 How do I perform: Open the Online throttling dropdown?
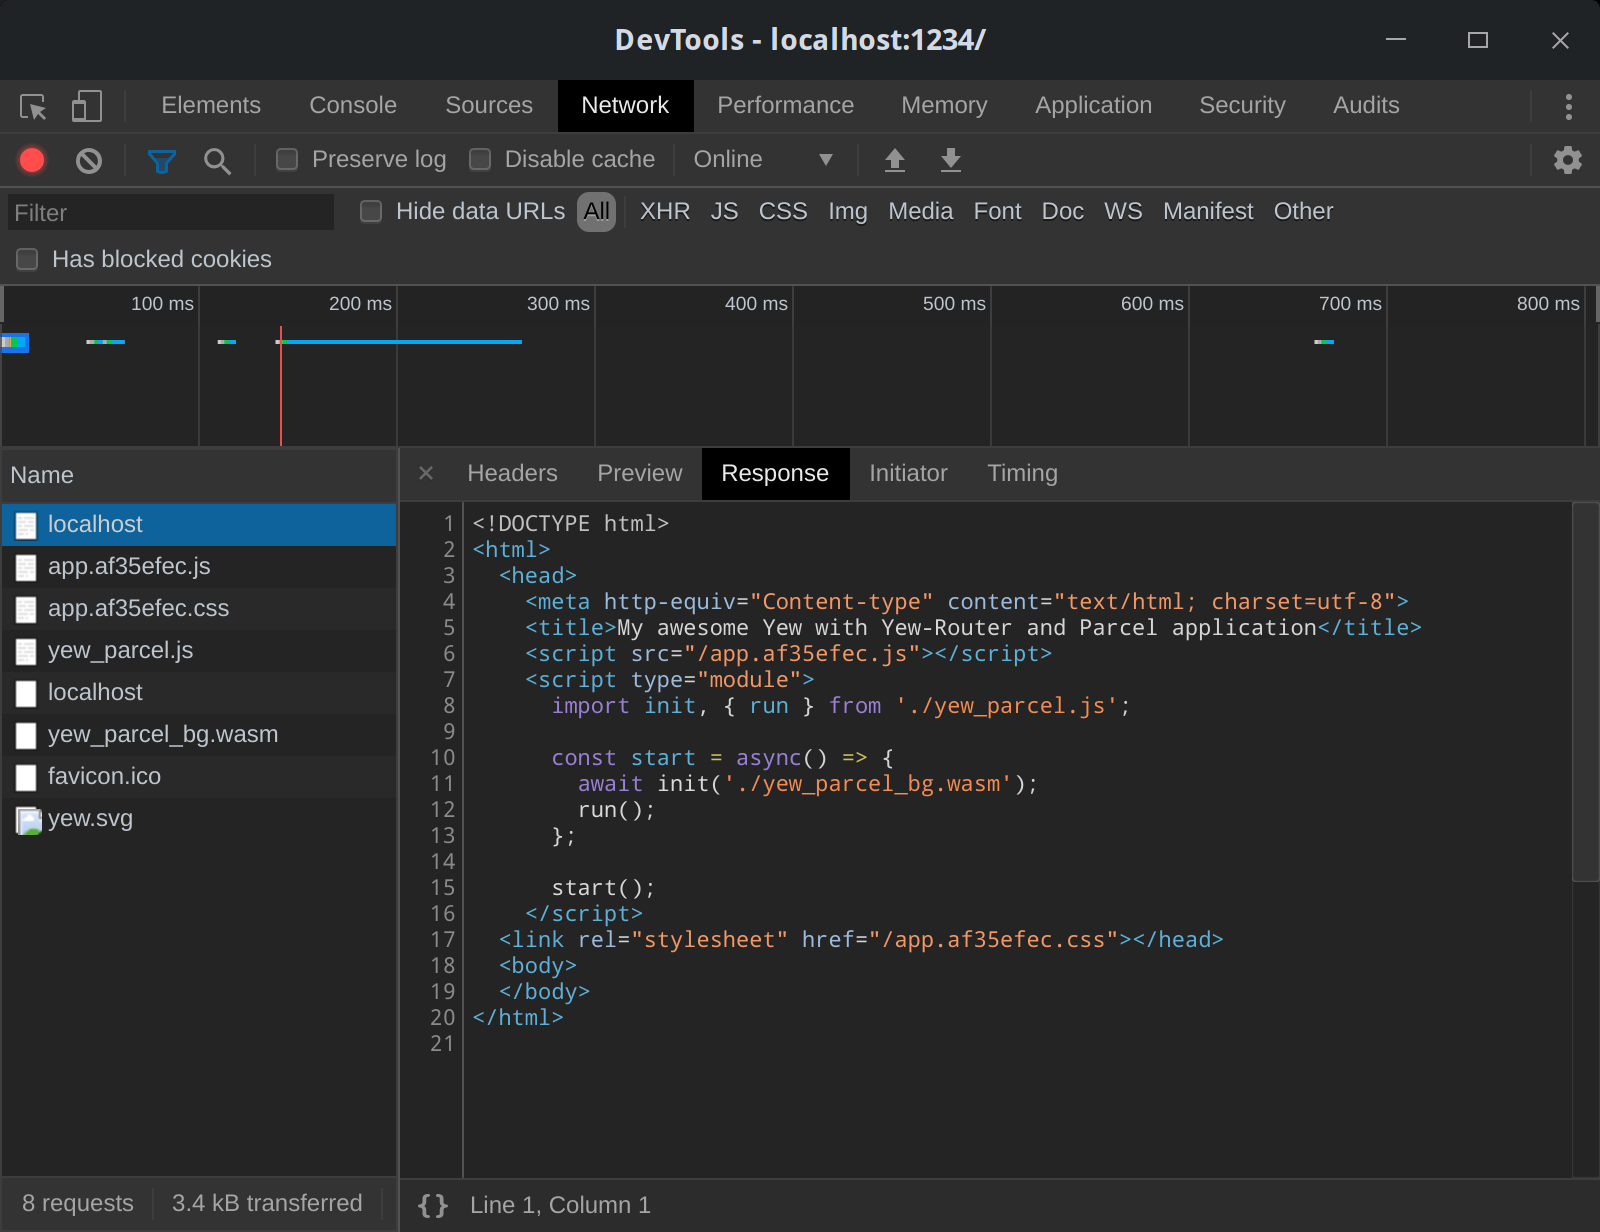[763, 160]
